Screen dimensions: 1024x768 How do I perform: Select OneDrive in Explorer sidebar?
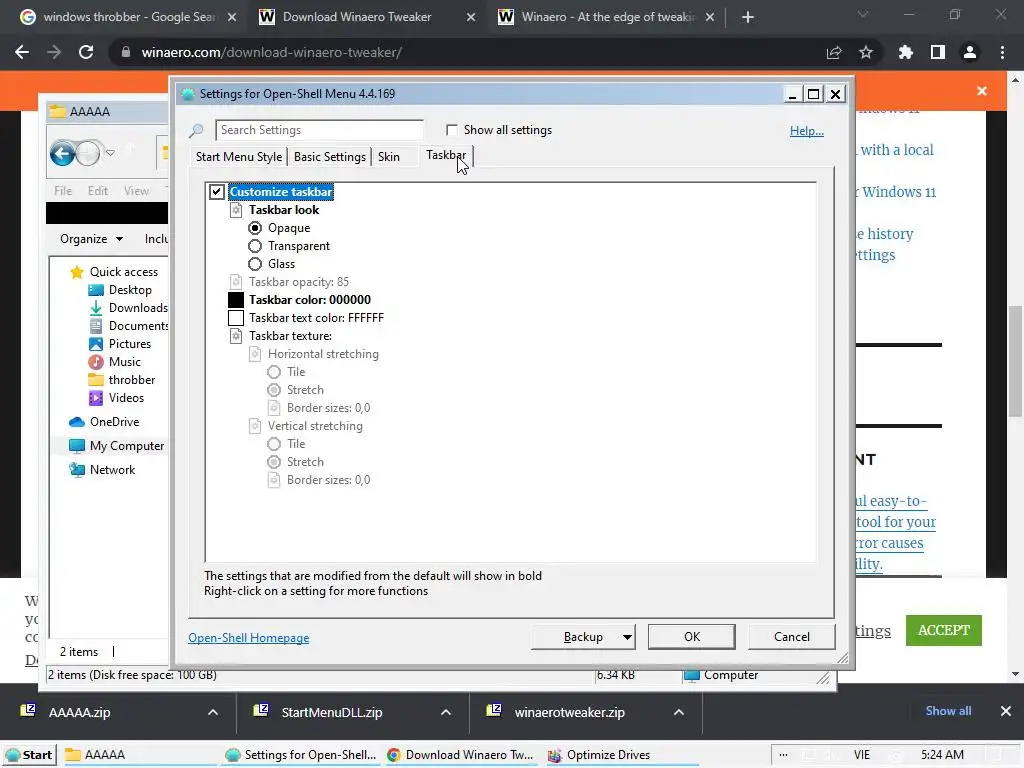pos(104,422)
